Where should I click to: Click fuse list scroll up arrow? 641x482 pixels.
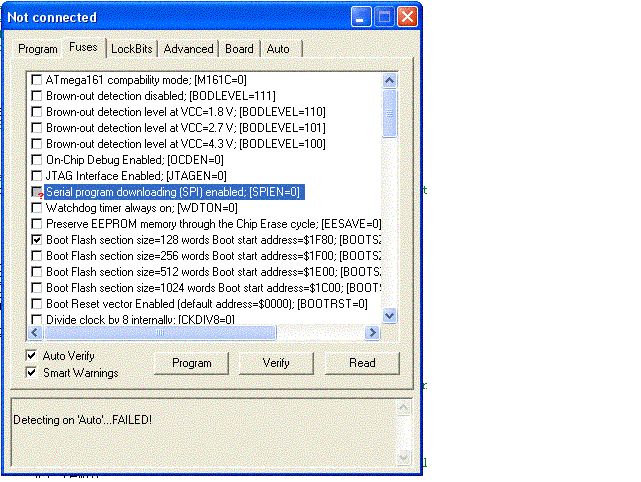(389, 81)
